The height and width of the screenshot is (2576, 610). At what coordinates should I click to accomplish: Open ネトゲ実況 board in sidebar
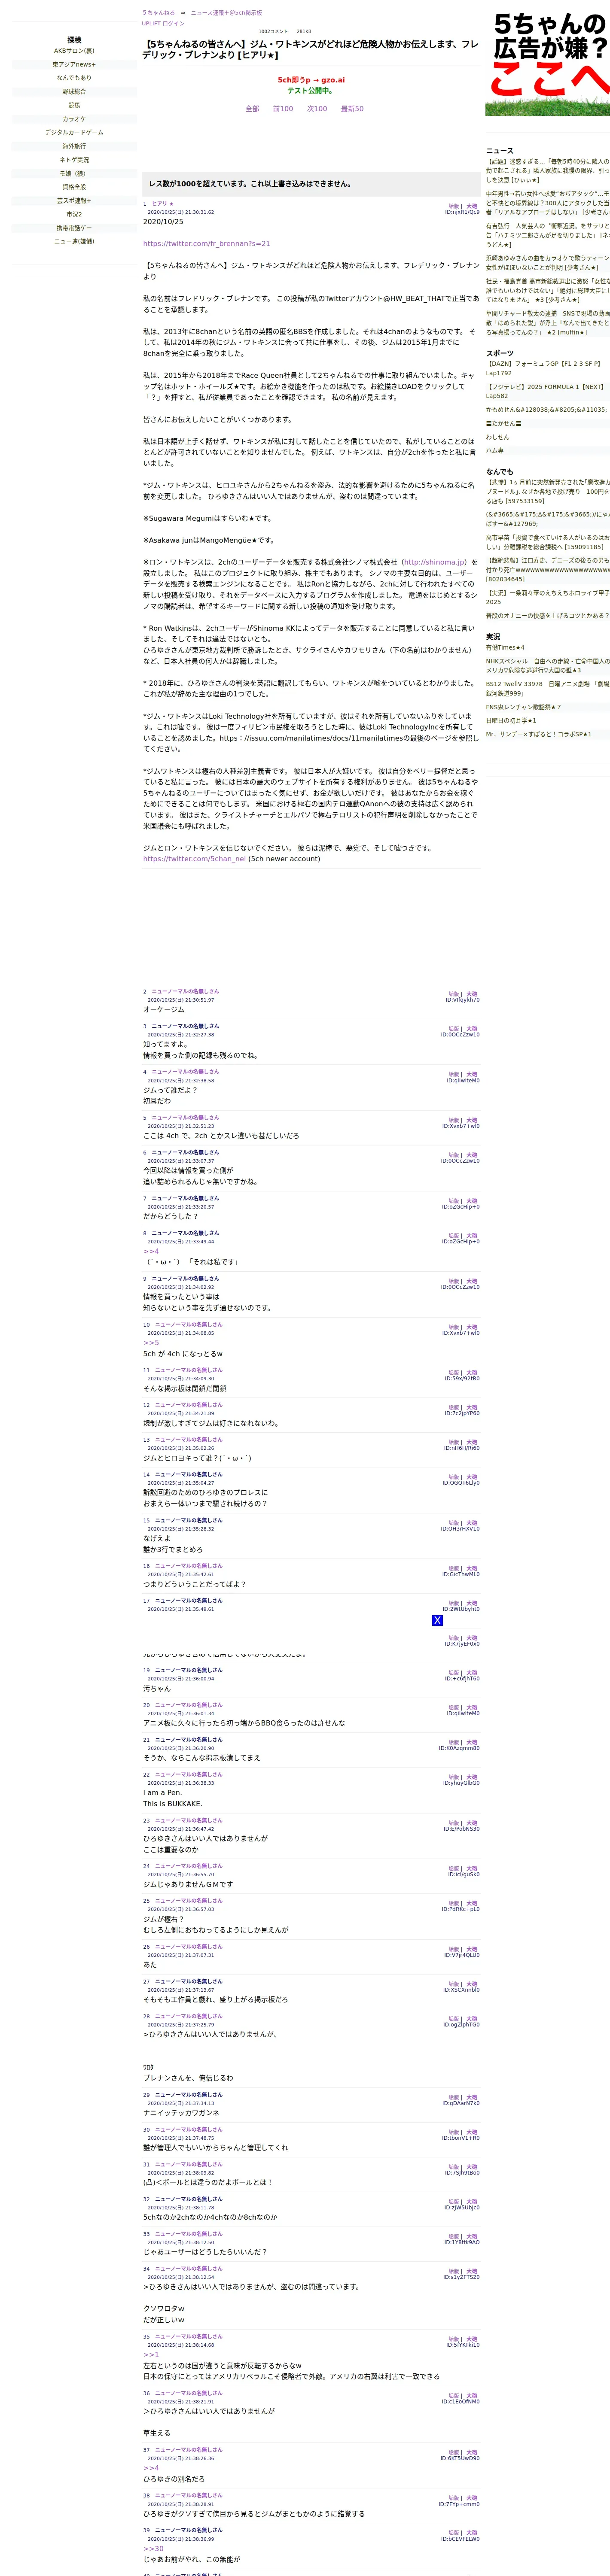(74, 160)
